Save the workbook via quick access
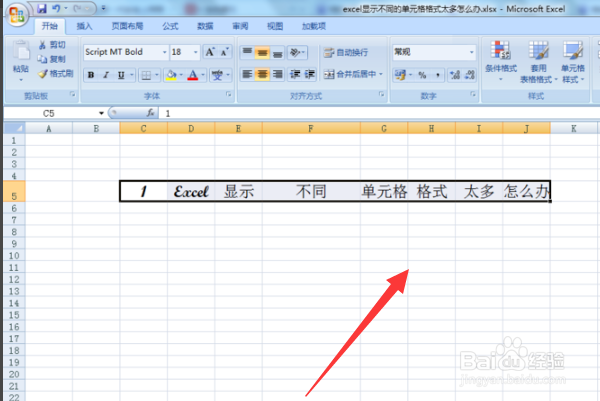The height and width of the screenshot is (401, 600). pyautogui.click(x=42, y=8)
